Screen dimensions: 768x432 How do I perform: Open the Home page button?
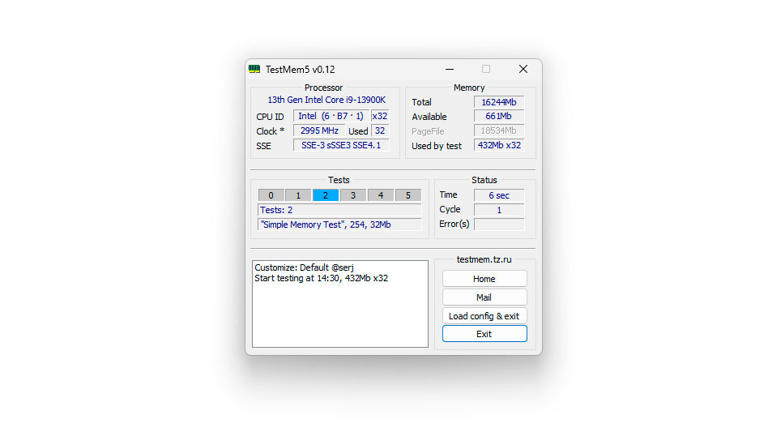point(484,279)
